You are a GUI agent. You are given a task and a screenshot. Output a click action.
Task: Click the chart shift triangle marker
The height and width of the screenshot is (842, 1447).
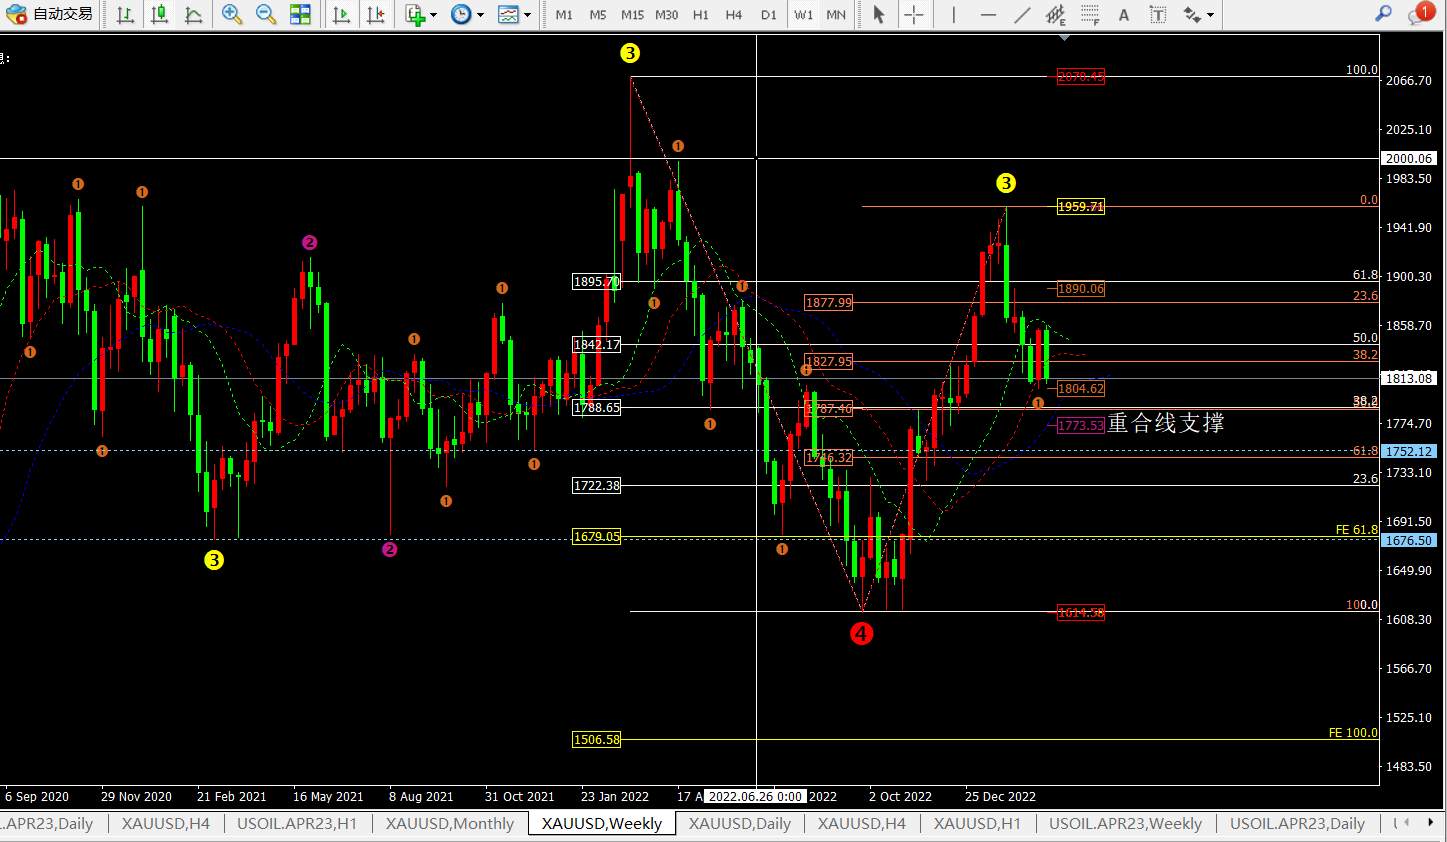[1064, 38]
